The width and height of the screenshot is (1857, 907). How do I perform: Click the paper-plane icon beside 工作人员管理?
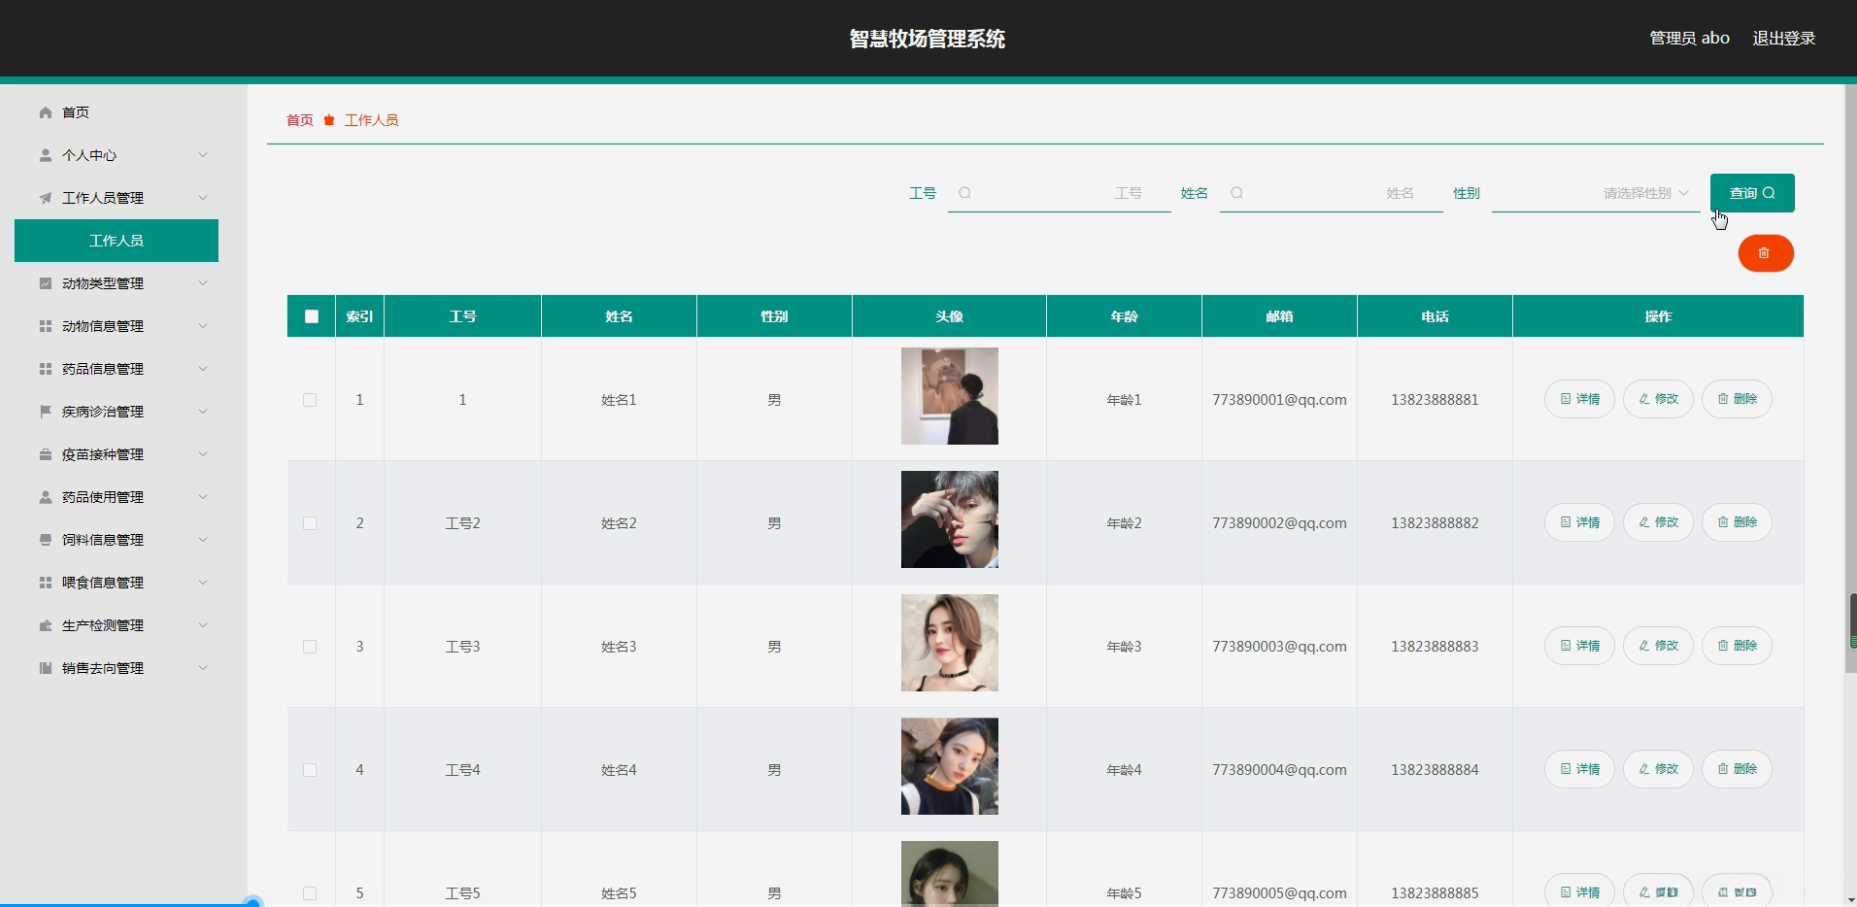point(45,198)
